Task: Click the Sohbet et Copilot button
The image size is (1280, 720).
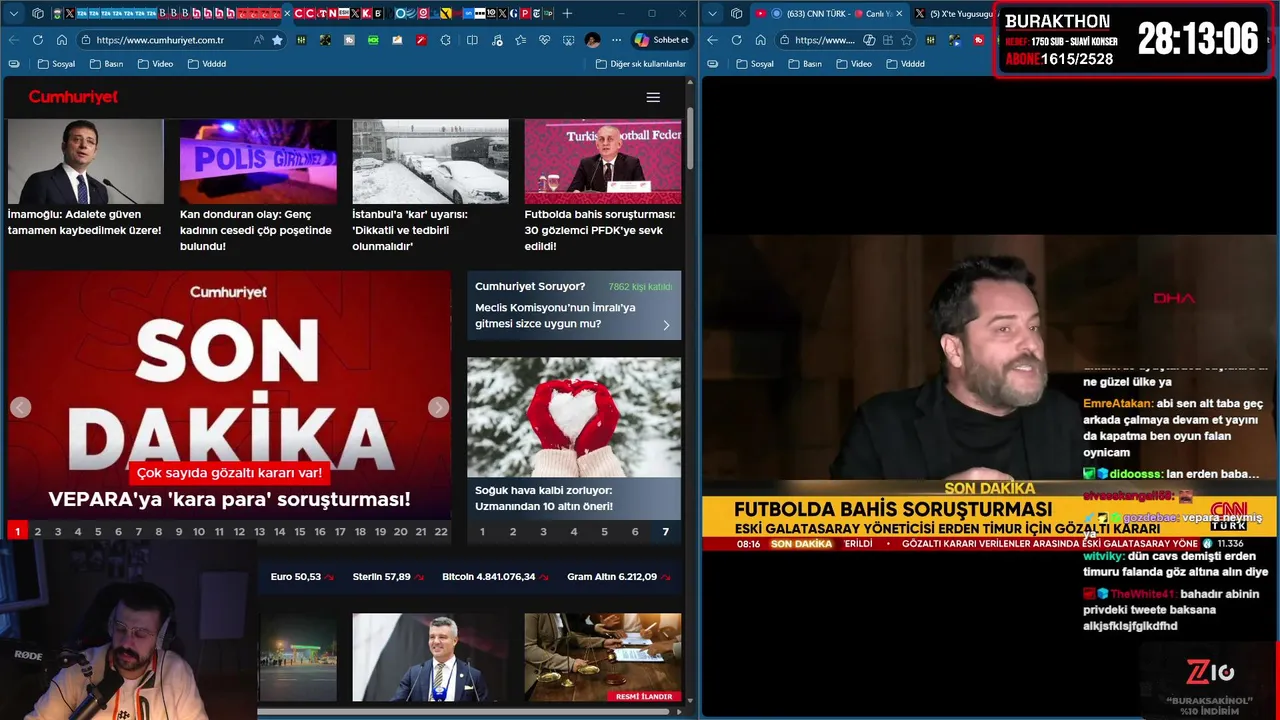Action: [662, 40]
